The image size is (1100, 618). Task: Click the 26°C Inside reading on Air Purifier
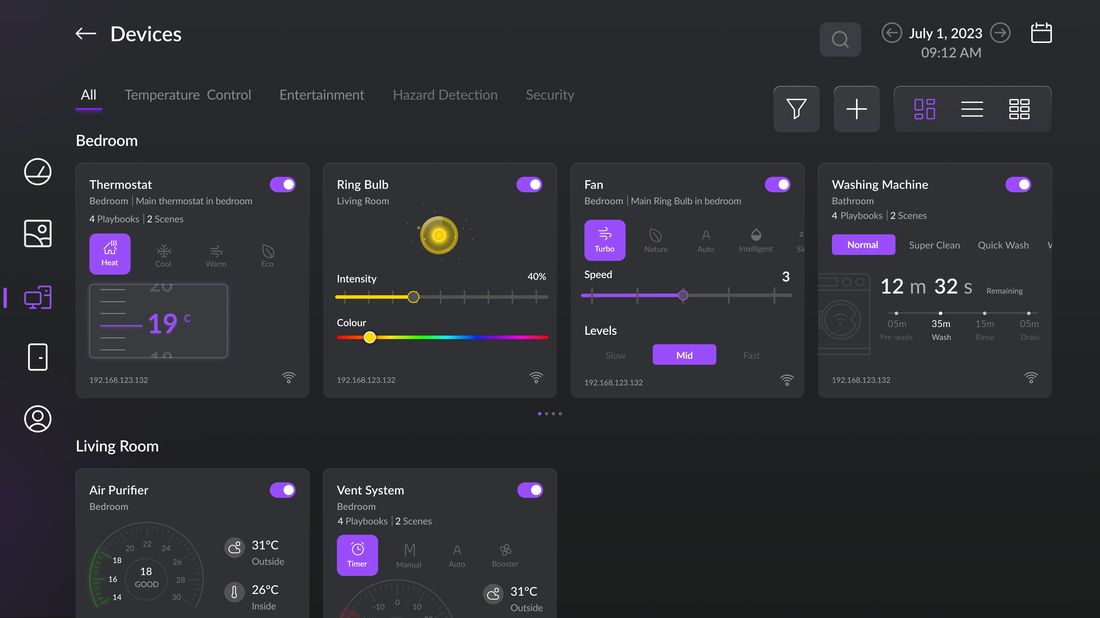(252, 597)
